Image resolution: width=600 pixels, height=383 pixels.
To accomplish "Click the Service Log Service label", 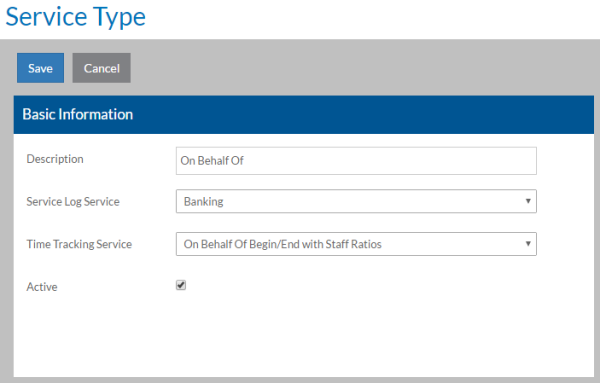I will [73, 202].
